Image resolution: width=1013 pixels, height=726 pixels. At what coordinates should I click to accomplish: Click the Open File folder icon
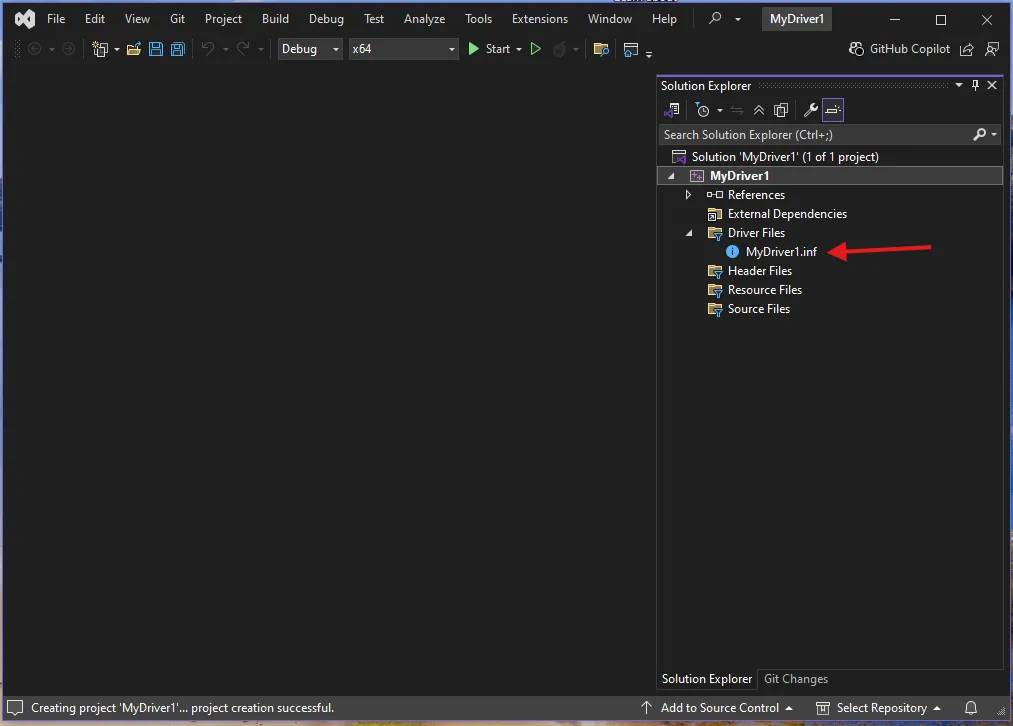[x=134, y=49]
